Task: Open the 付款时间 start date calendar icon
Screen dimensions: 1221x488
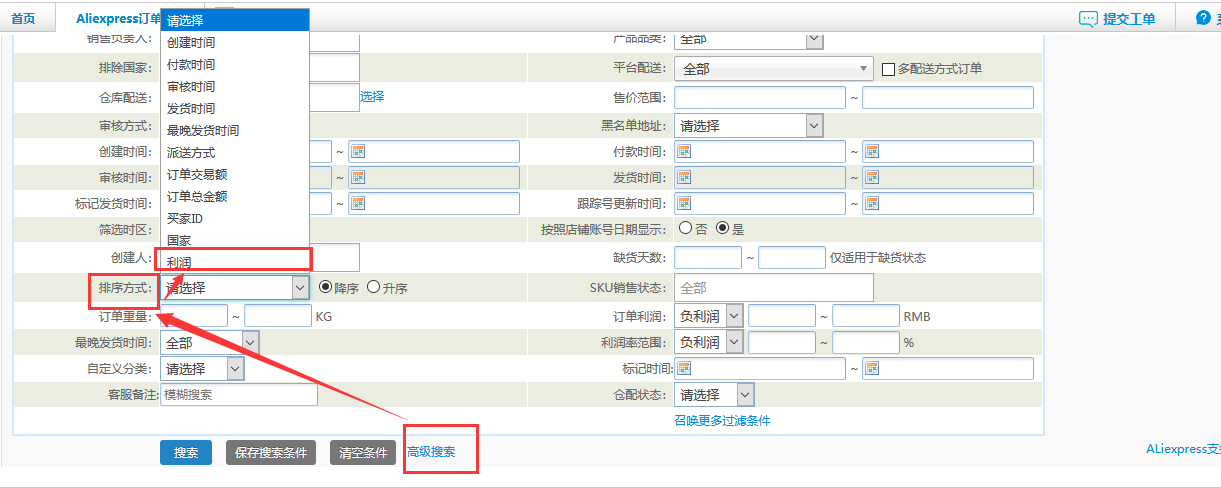Action: click(684, 151)
